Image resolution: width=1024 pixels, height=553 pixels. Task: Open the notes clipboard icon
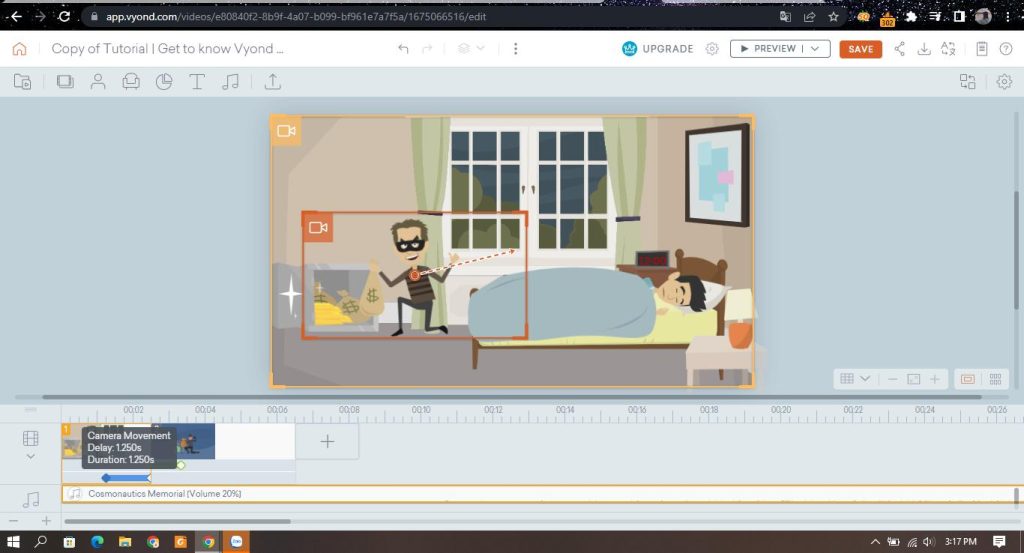982,48
